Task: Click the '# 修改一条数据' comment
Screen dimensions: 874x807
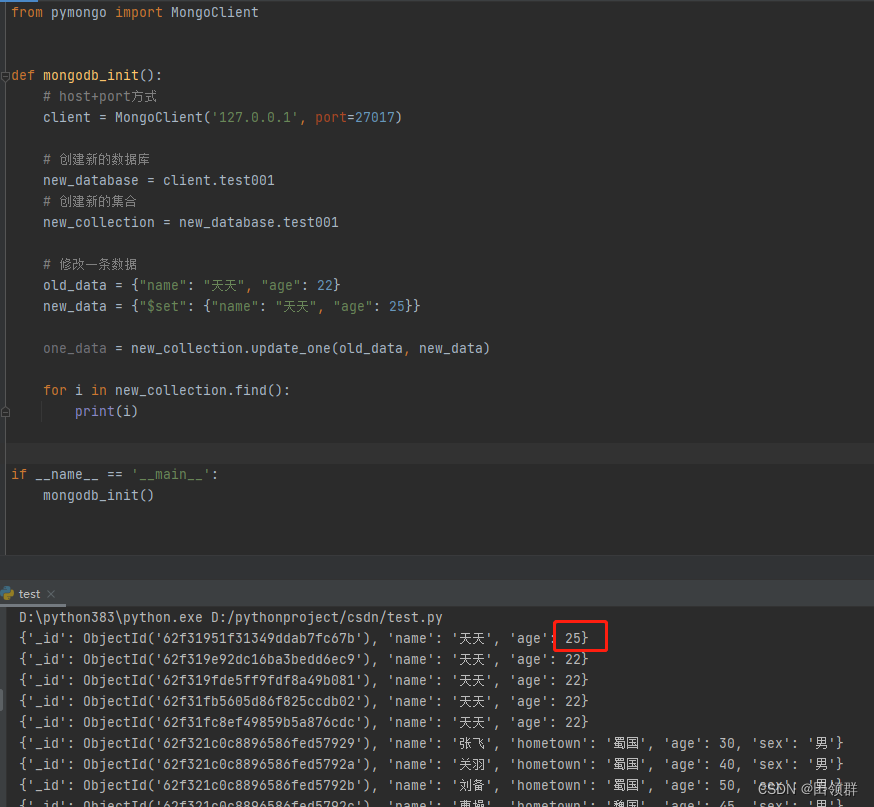Action: tap(90, 264)
